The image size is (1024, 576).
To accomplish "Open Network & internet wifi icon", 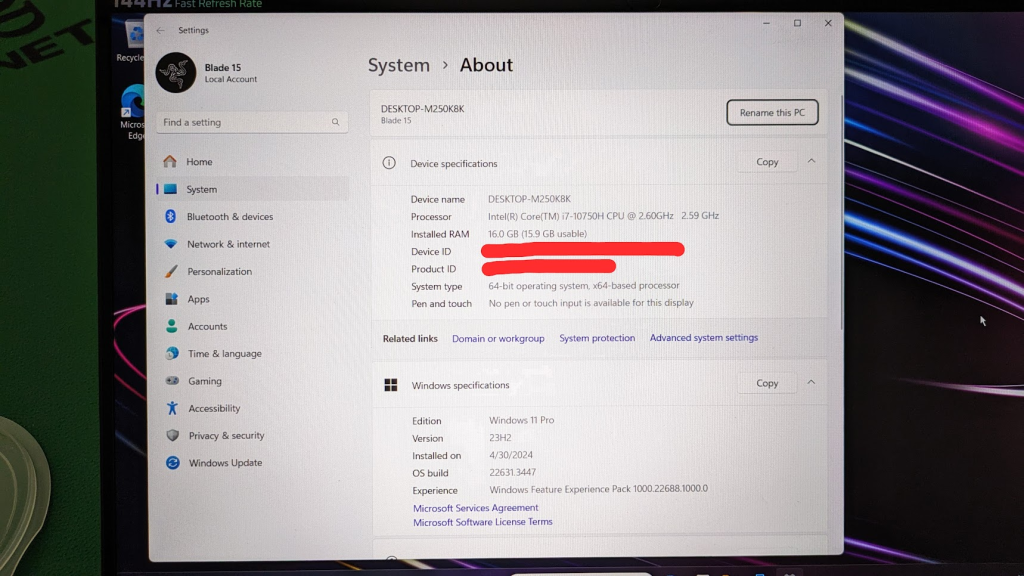I will point(170,244).
